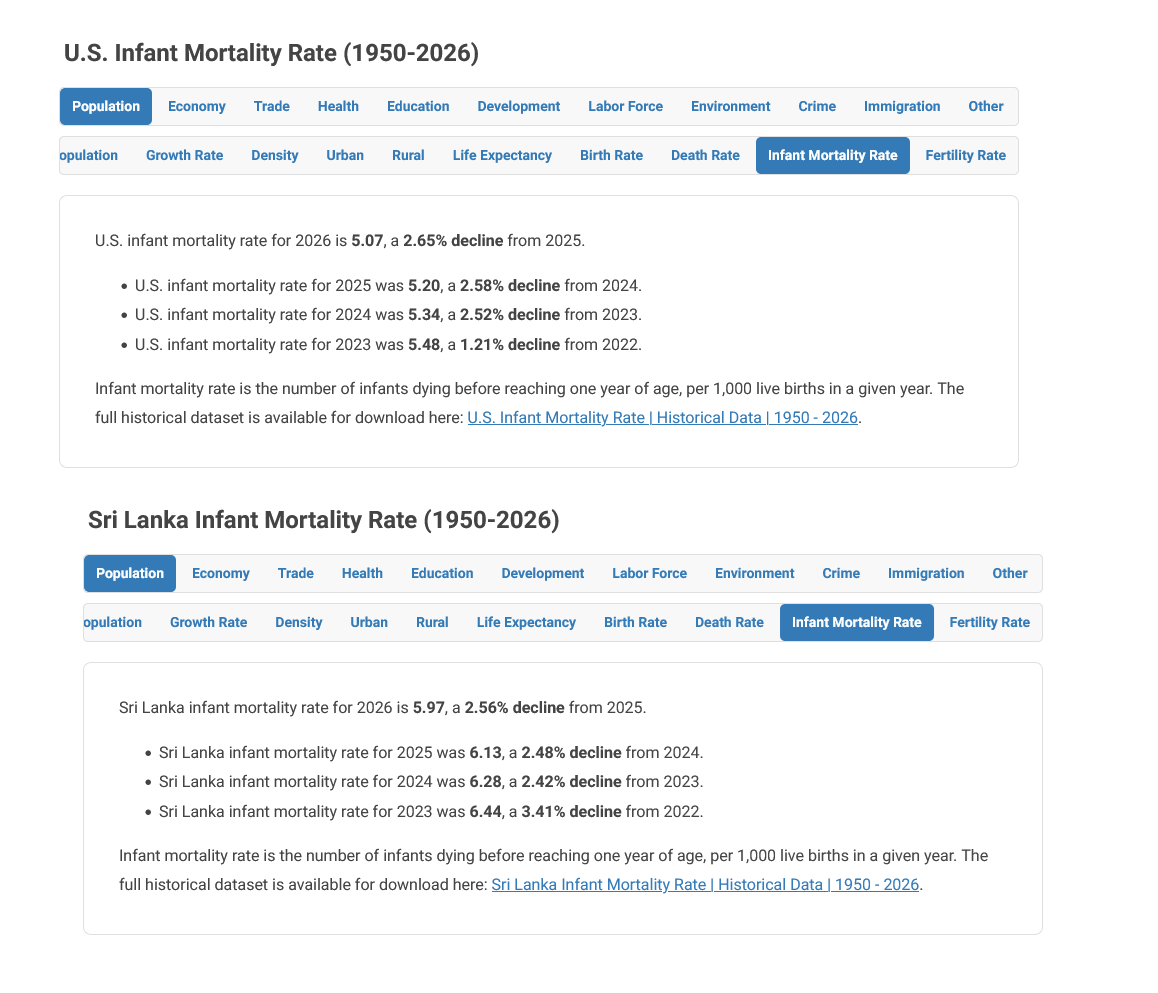Click Sri Lanka Urban sub-tab

coord(369,622)
